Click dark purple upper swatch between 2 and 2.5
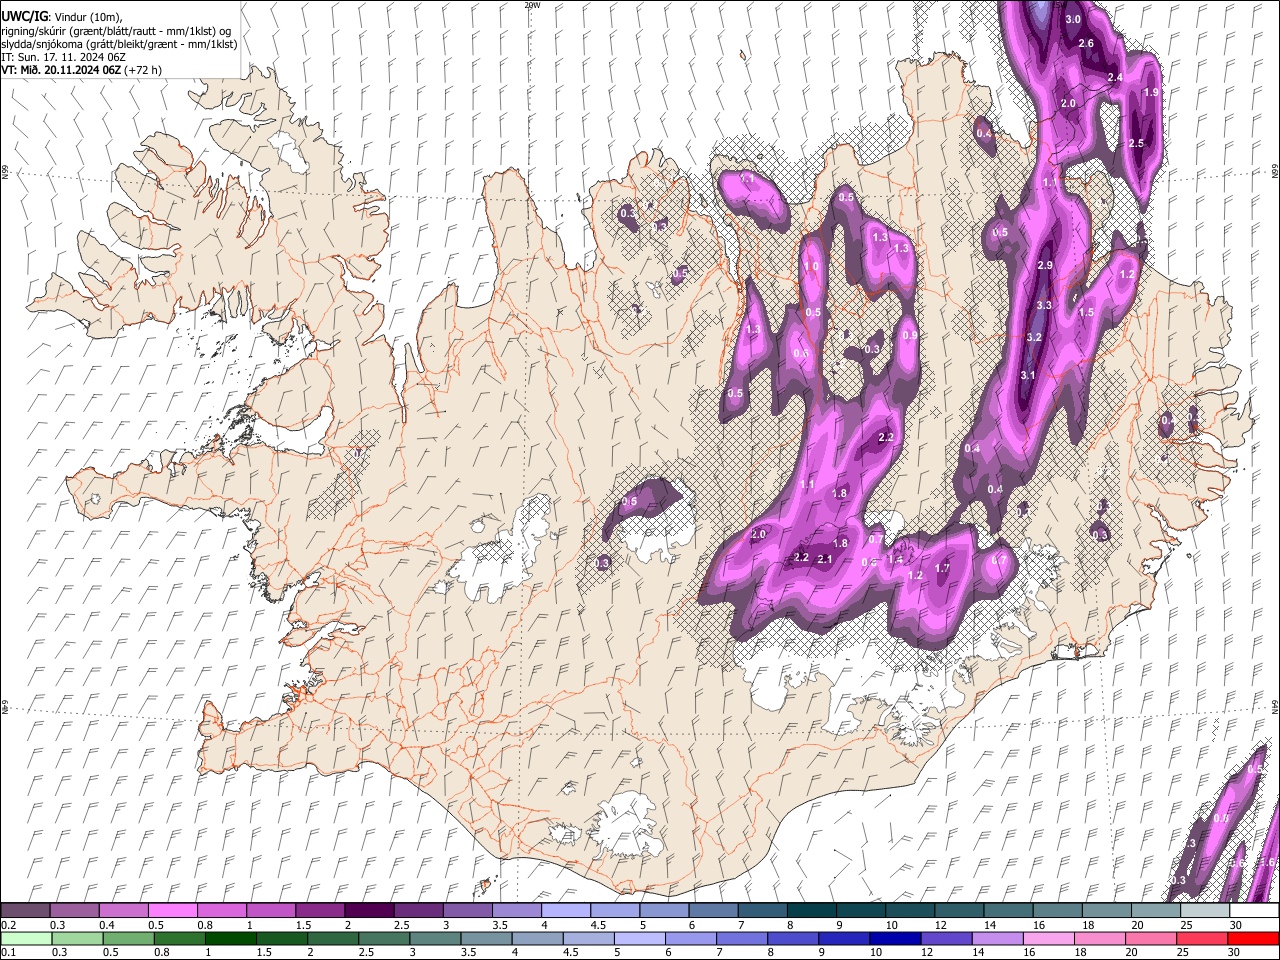The image size is (1280, 960). (368, 911)
